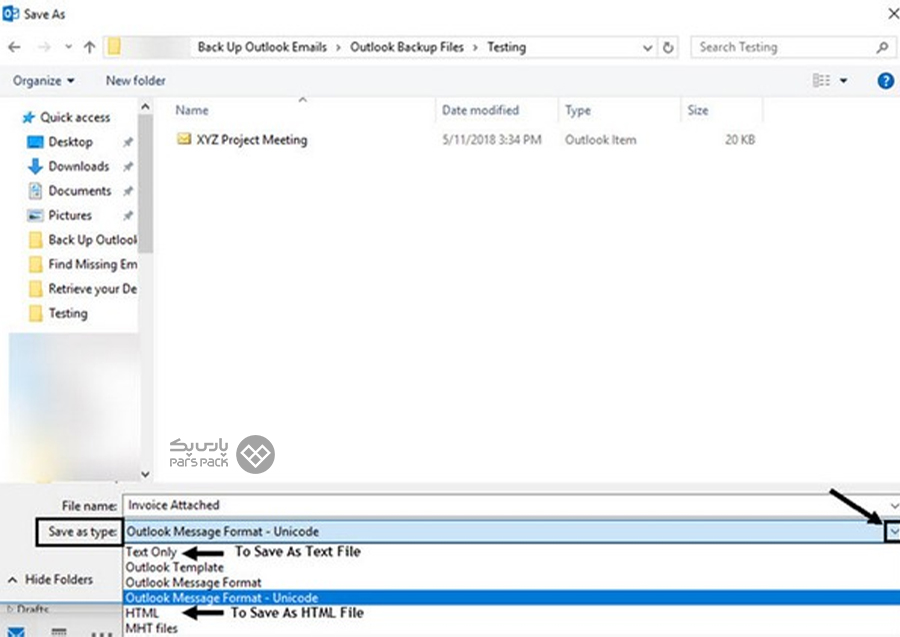The width and height of the screenshot is (900, 637).
Task: Open the Retrieve your De folder in sidebar
Action: [x=83, y=289]
